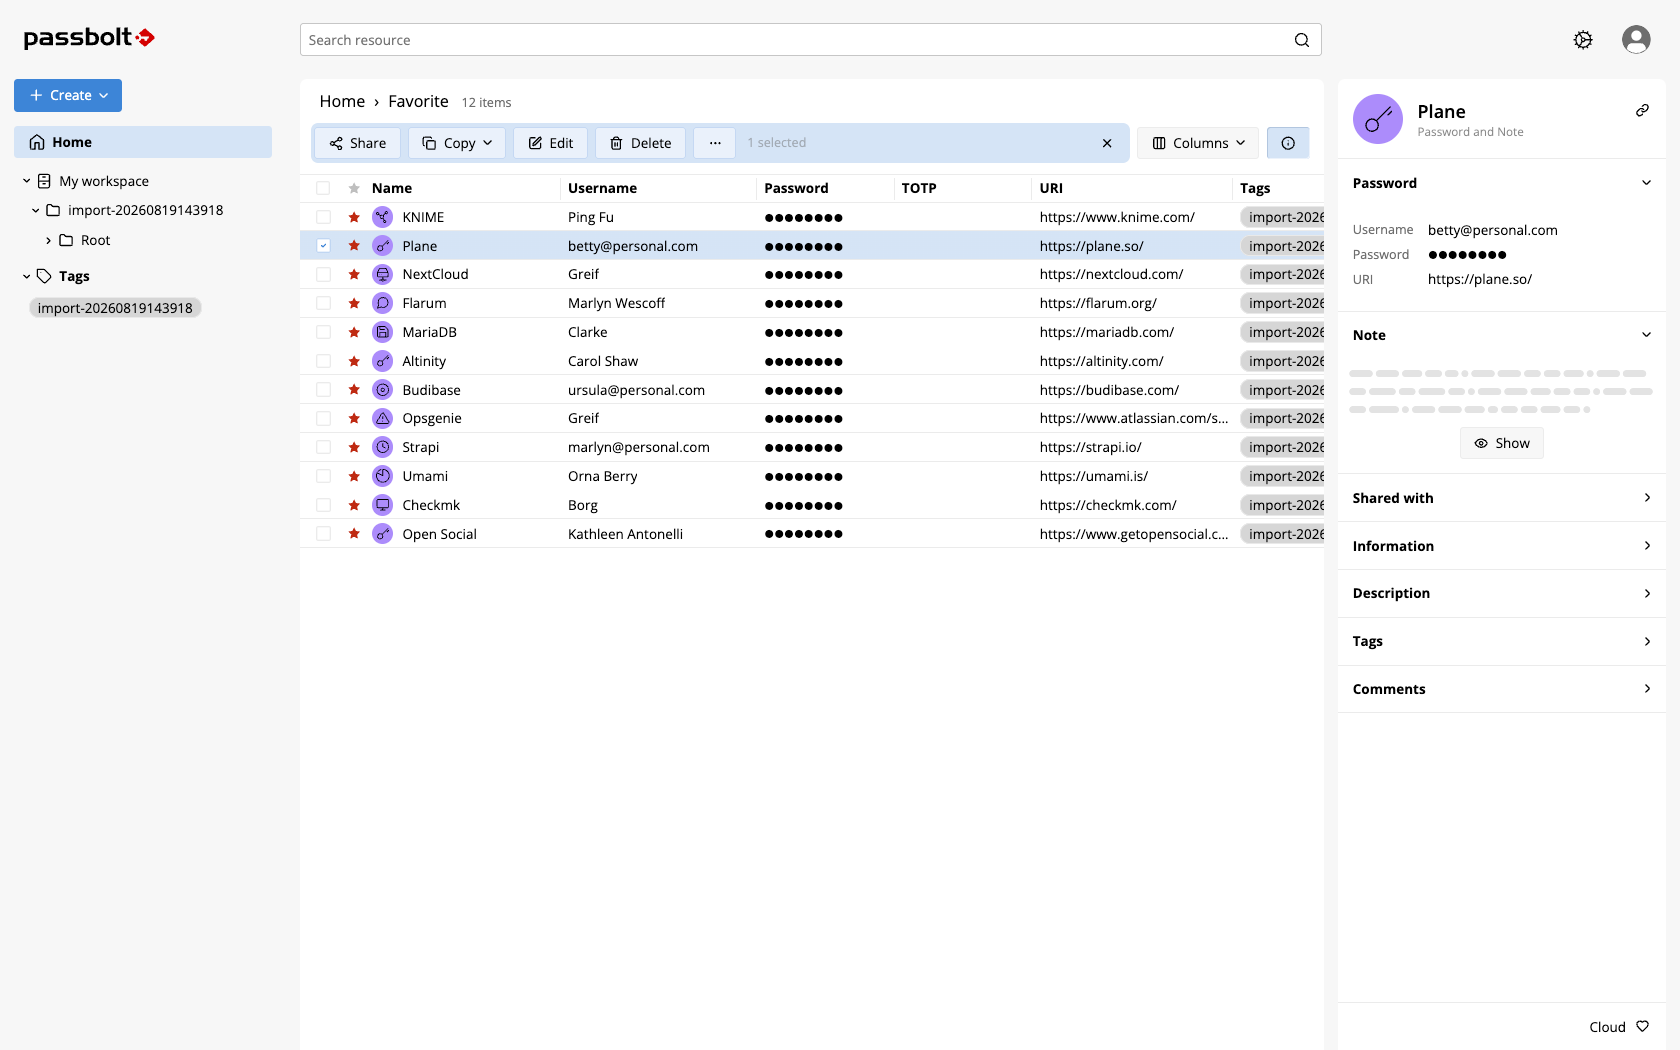Unfavorite the Flarum star
Screen dimensions: 1680x1050
click(354, 303)
